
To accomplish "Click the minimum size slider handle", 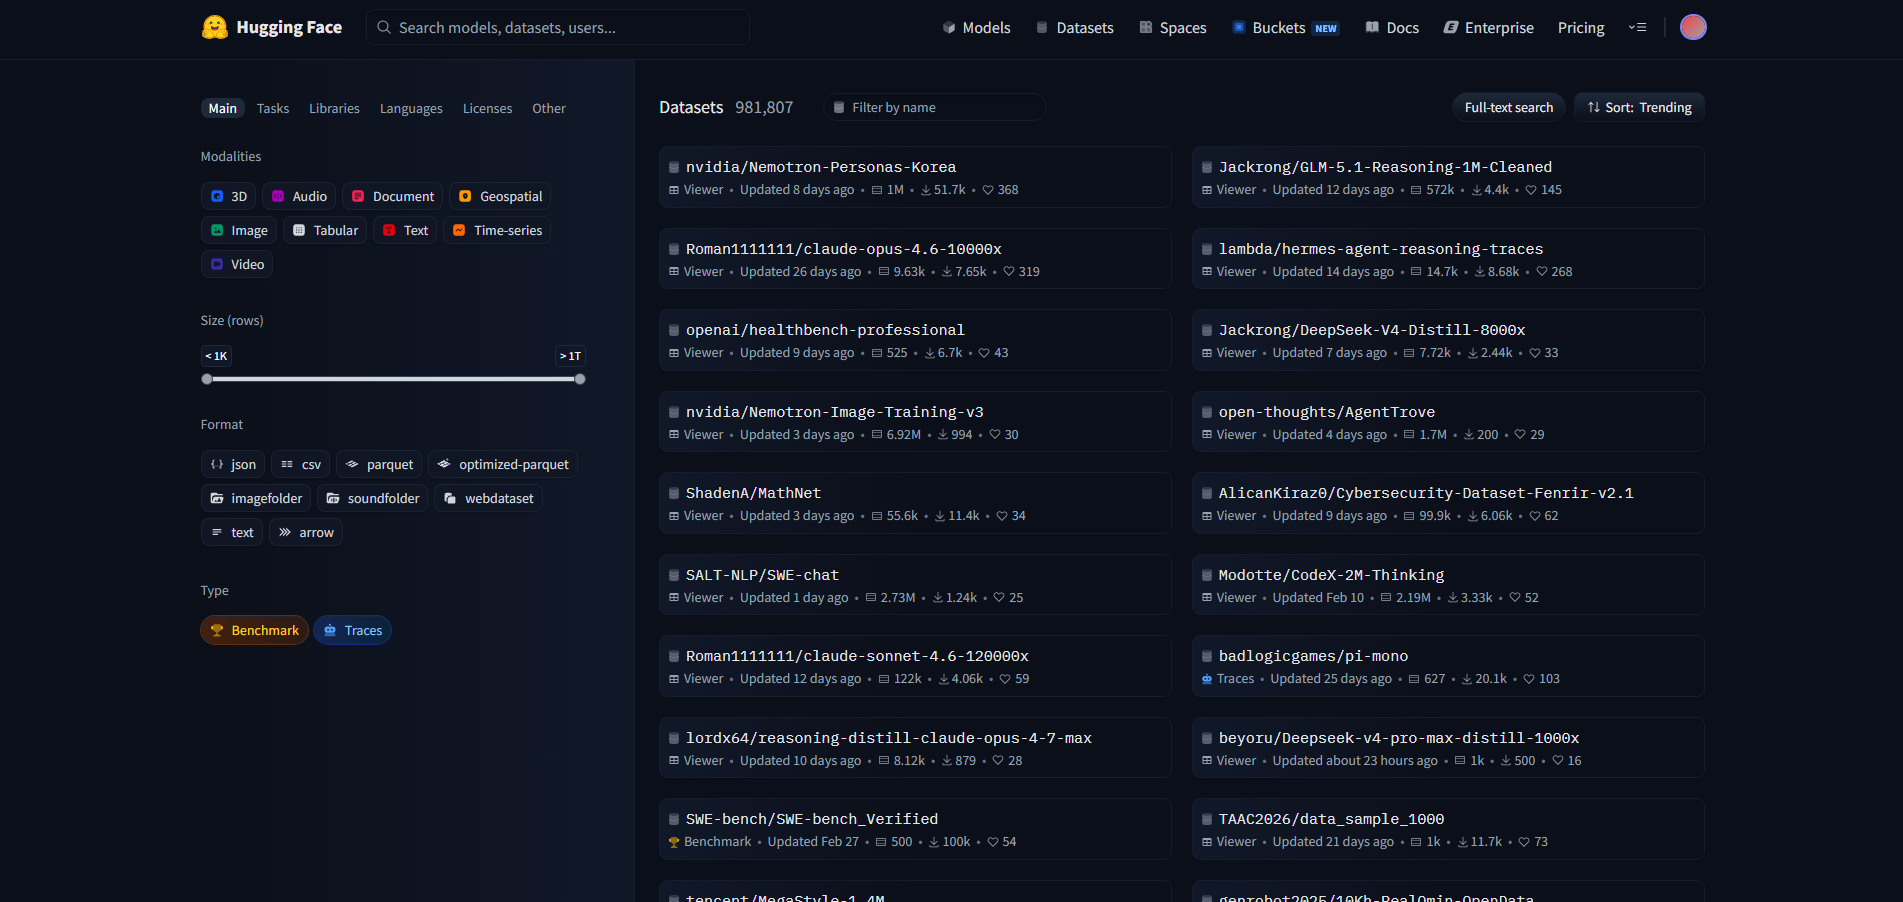I will pos(207,379).
